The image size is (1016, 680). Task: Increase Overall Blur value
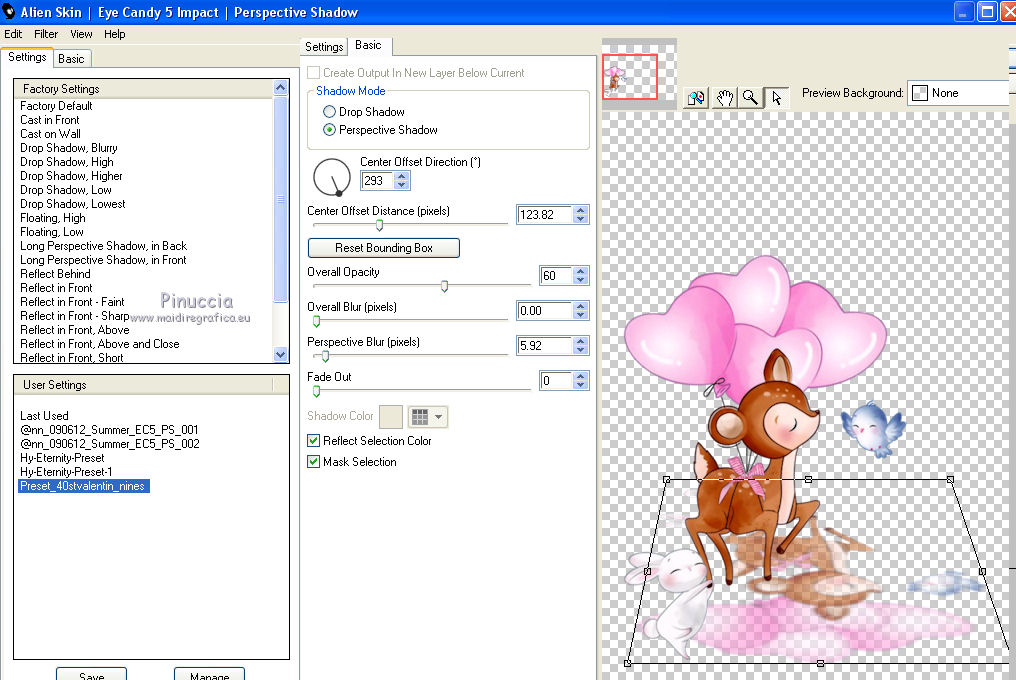[x=581, y=306]
